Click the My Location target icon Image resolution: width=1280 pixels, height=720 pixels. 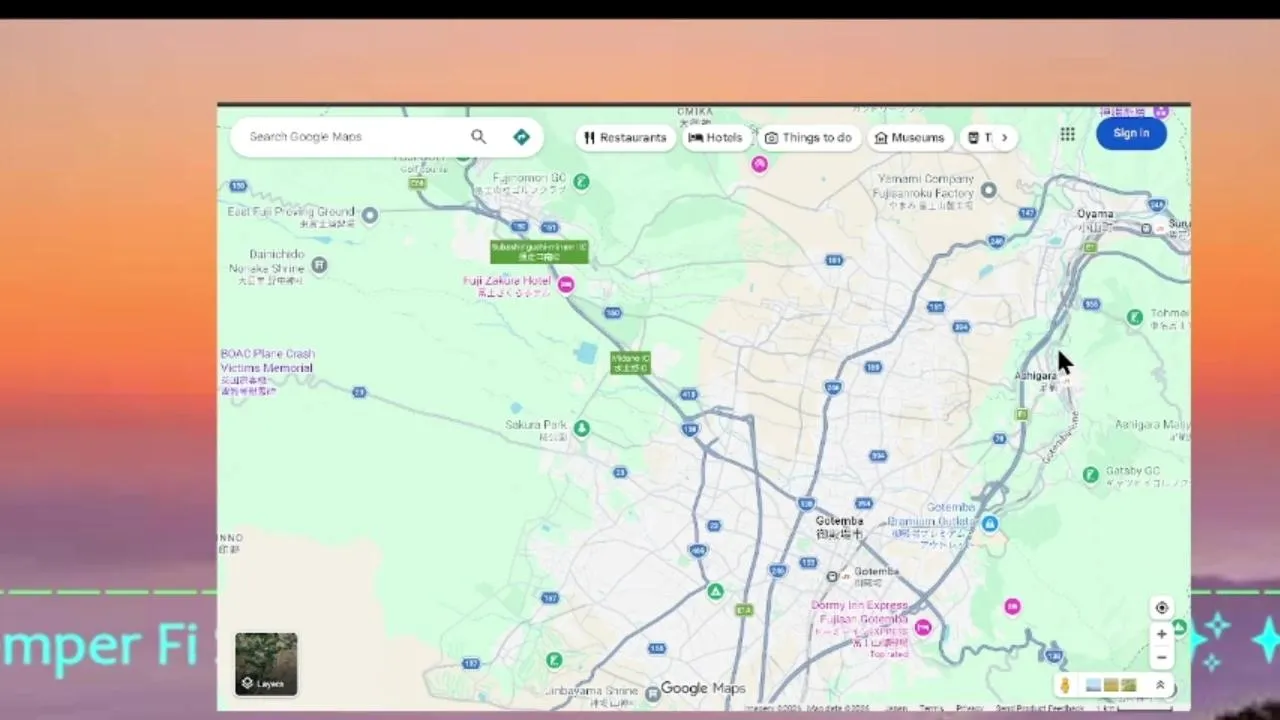(1161, 608)
